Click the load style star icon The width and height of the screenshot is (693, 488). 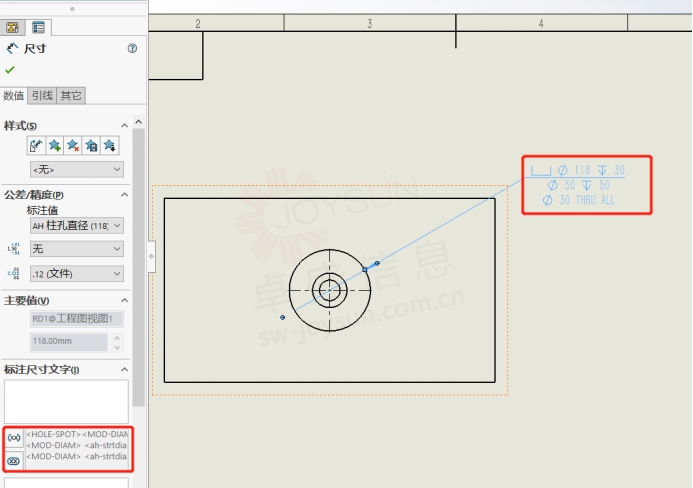(109, 146)
